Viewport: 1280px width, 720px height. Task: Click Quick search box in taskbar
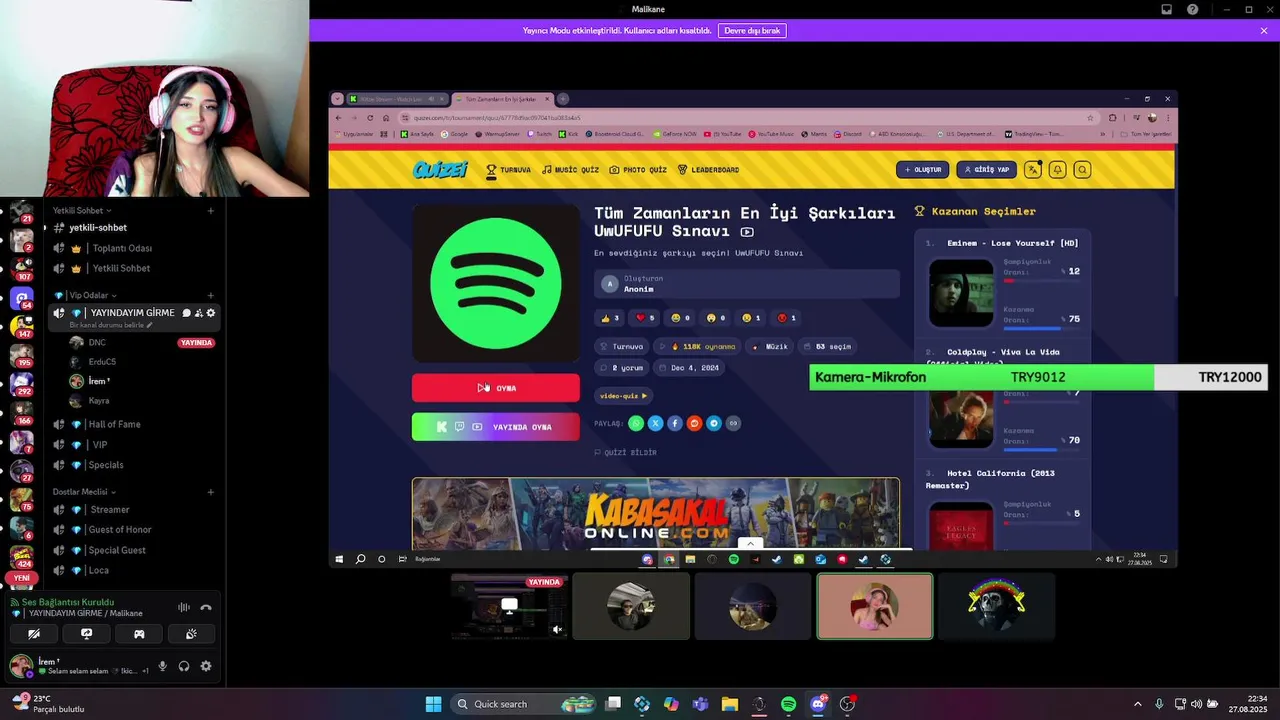[525, 704]
